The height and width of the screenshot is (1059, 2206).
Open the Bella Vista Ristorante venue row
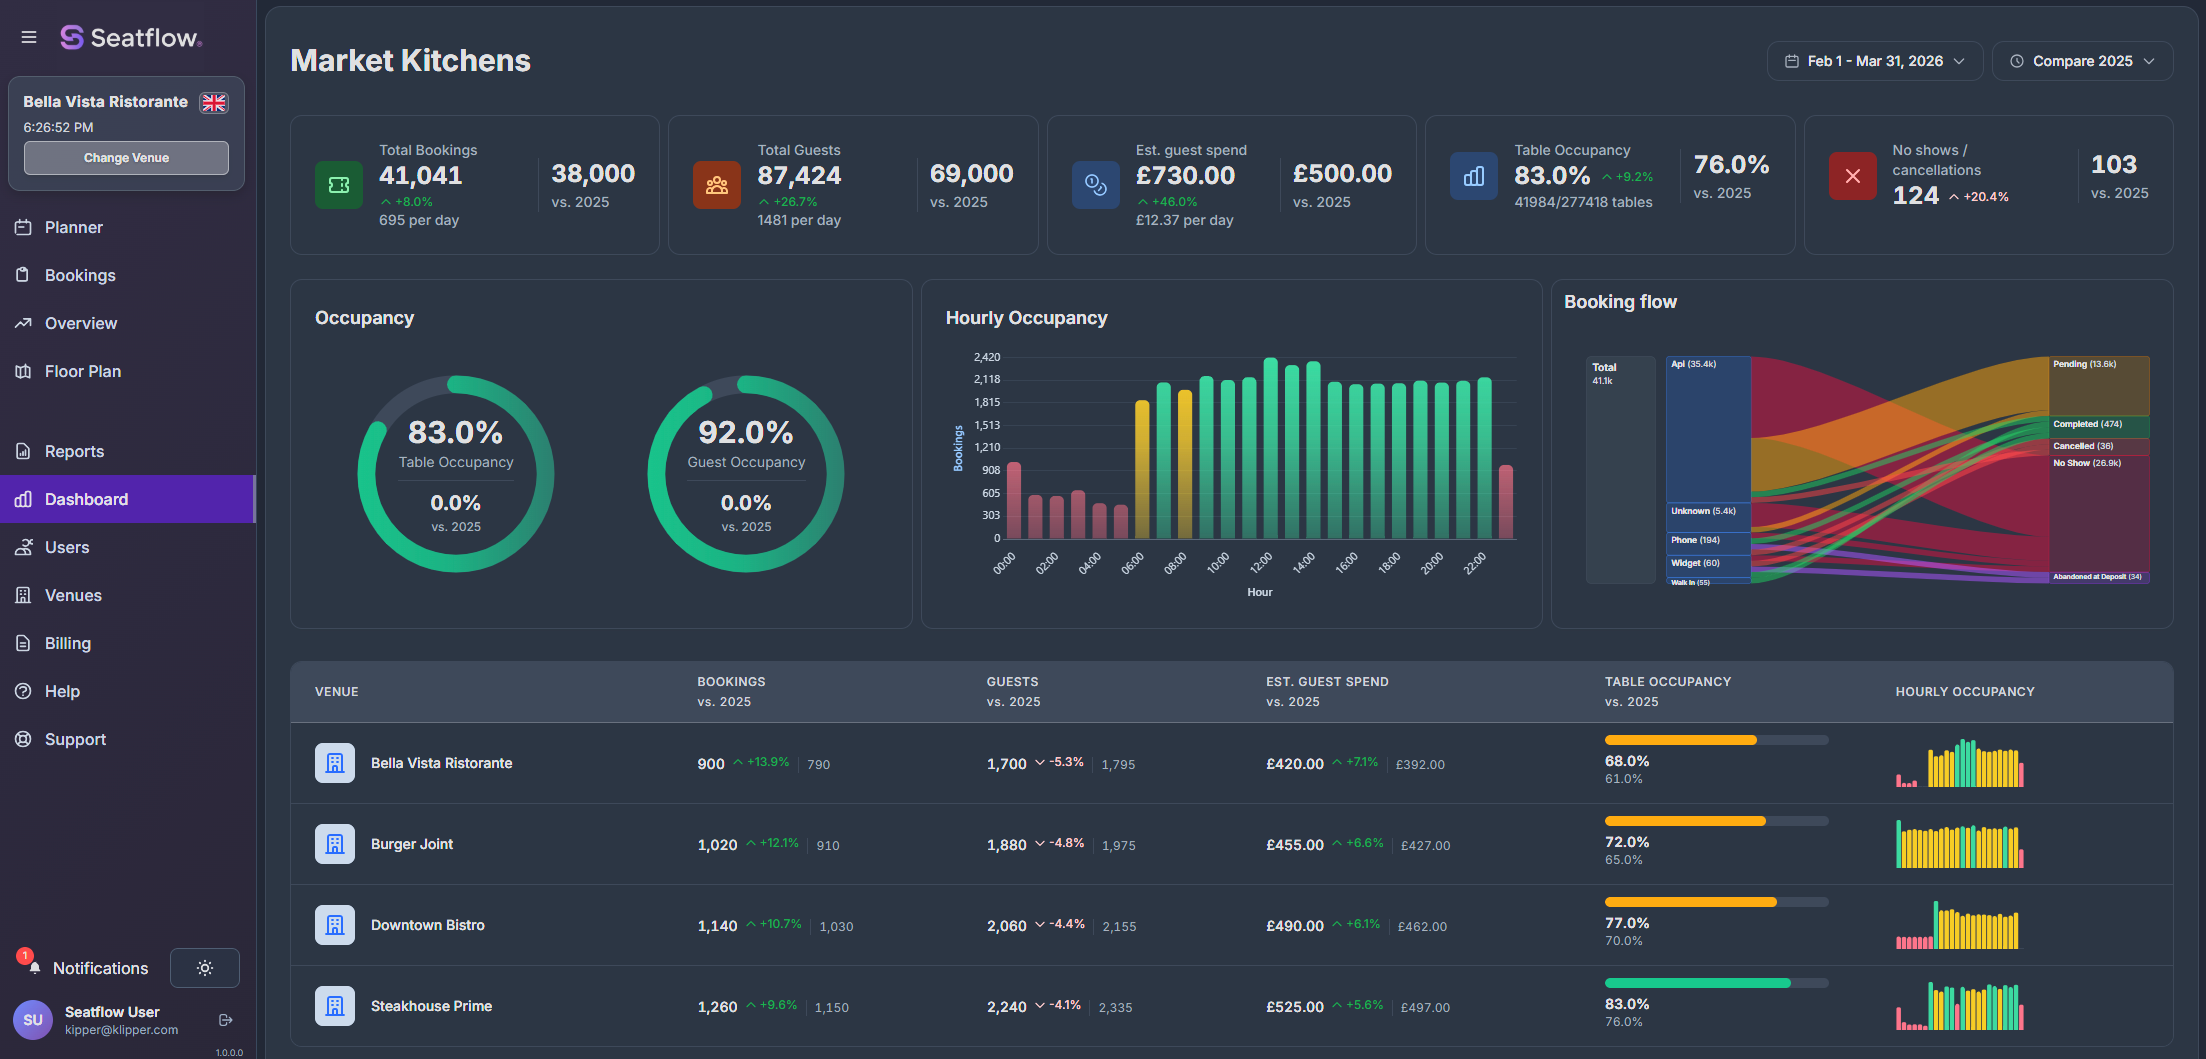pos(1232,763)
